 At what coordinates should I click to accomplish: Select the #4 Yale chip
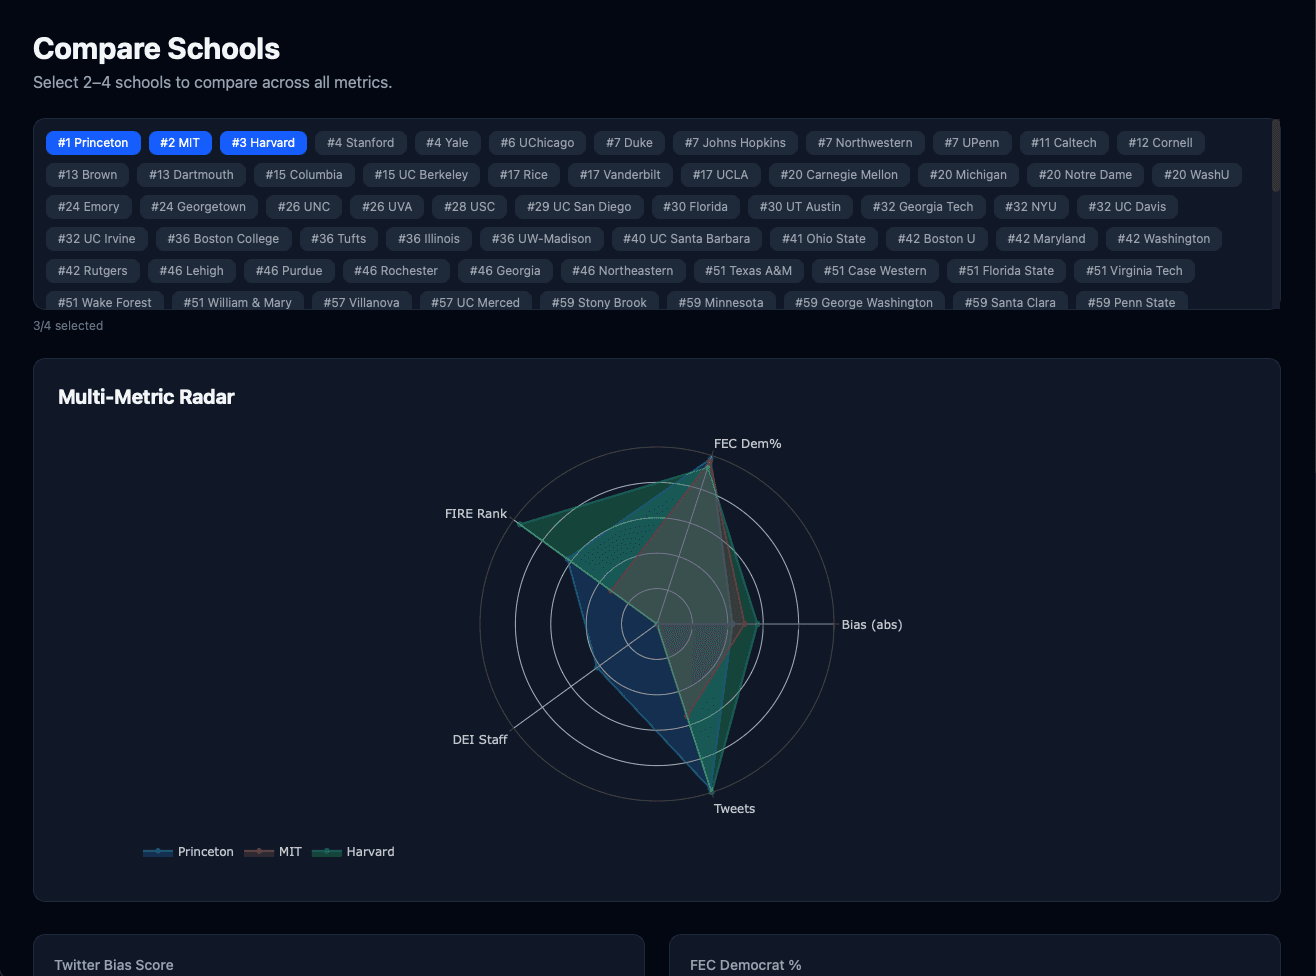click(x=447, y=143)
